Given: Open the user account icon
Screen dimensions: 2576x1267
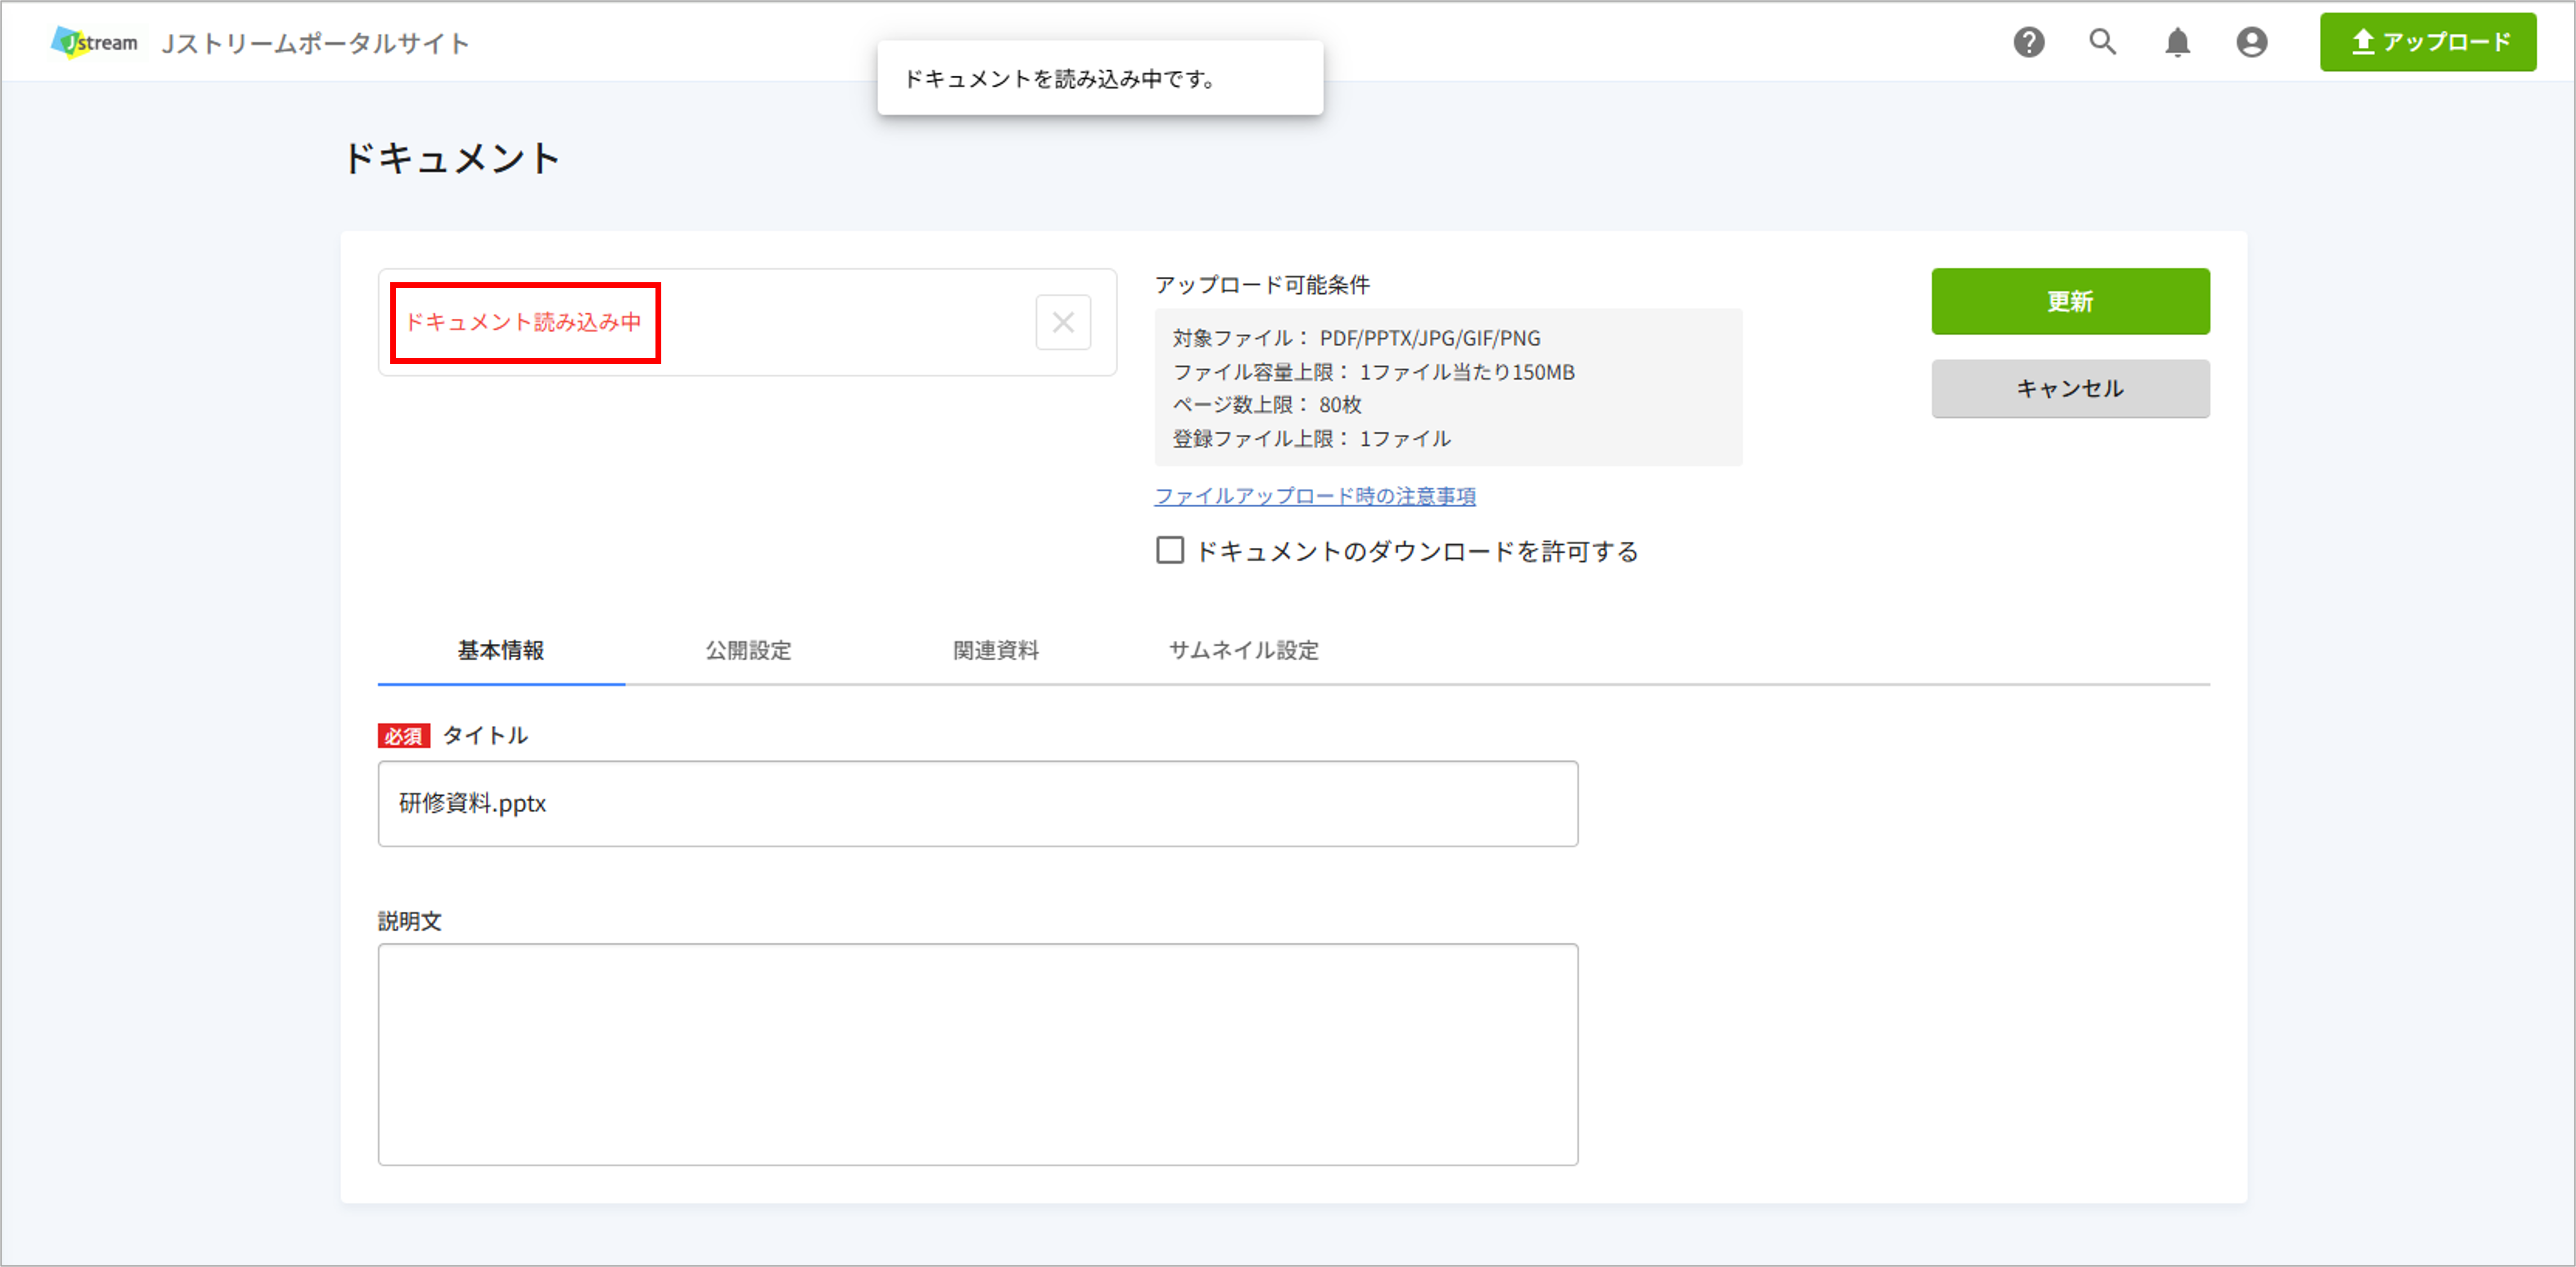Looking at the screenshot, I should [2251, 42].
